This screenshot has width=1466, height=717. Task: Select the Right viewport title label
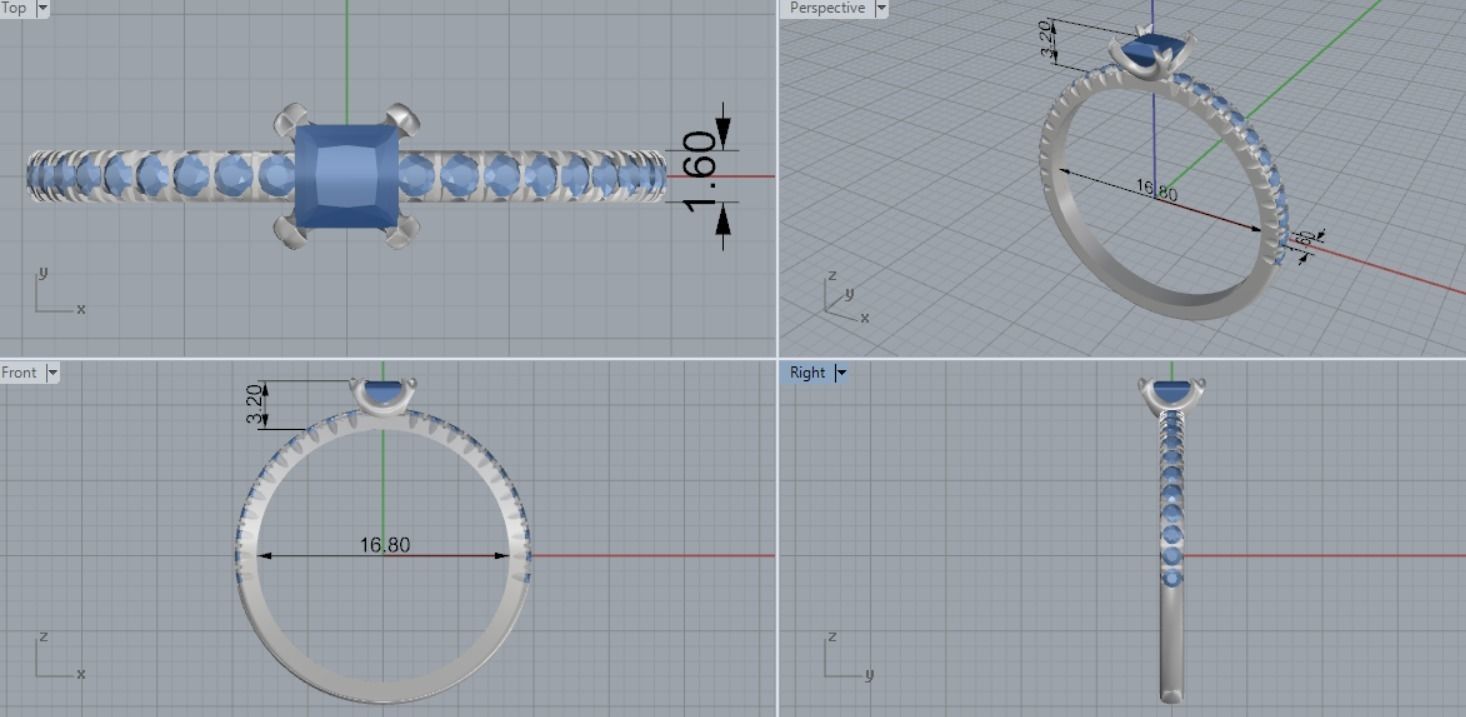point(807,372)
